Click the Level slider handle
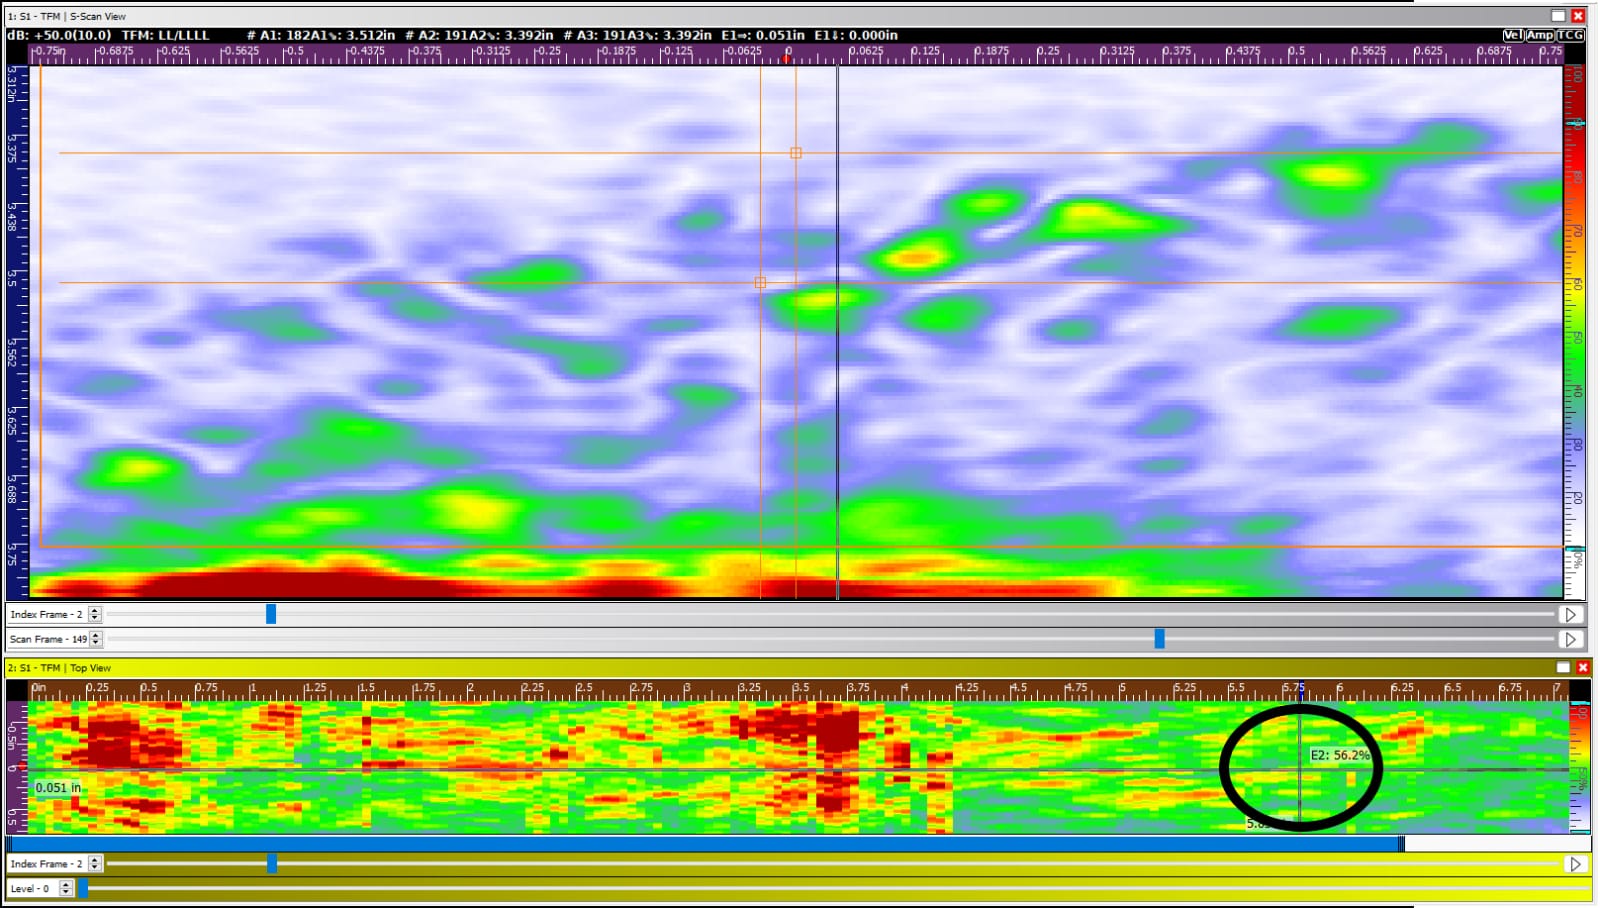 click(83, 888)
